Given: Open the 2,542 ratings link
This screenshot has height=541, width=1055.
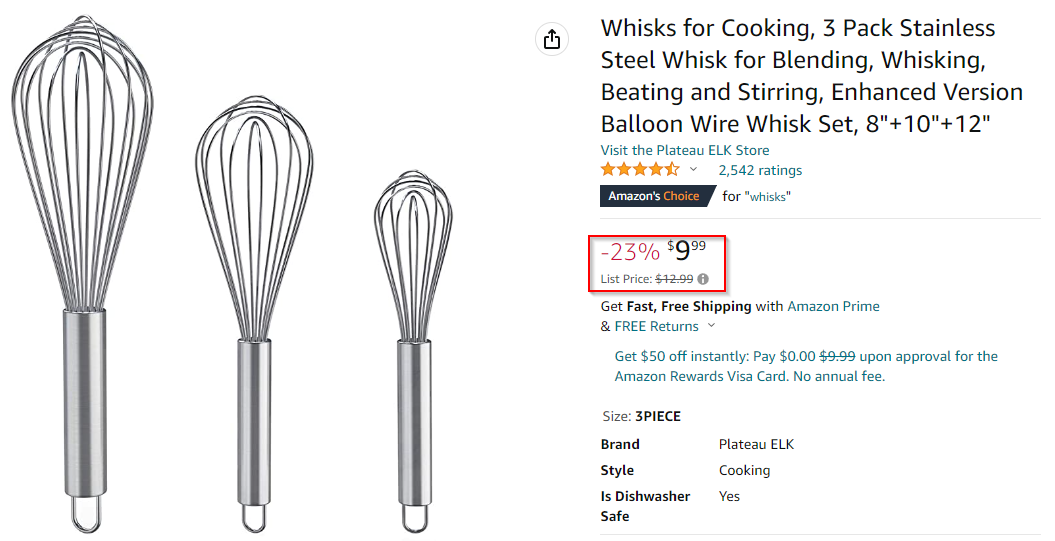Looking at the screenshot, I should coord(760,170).
